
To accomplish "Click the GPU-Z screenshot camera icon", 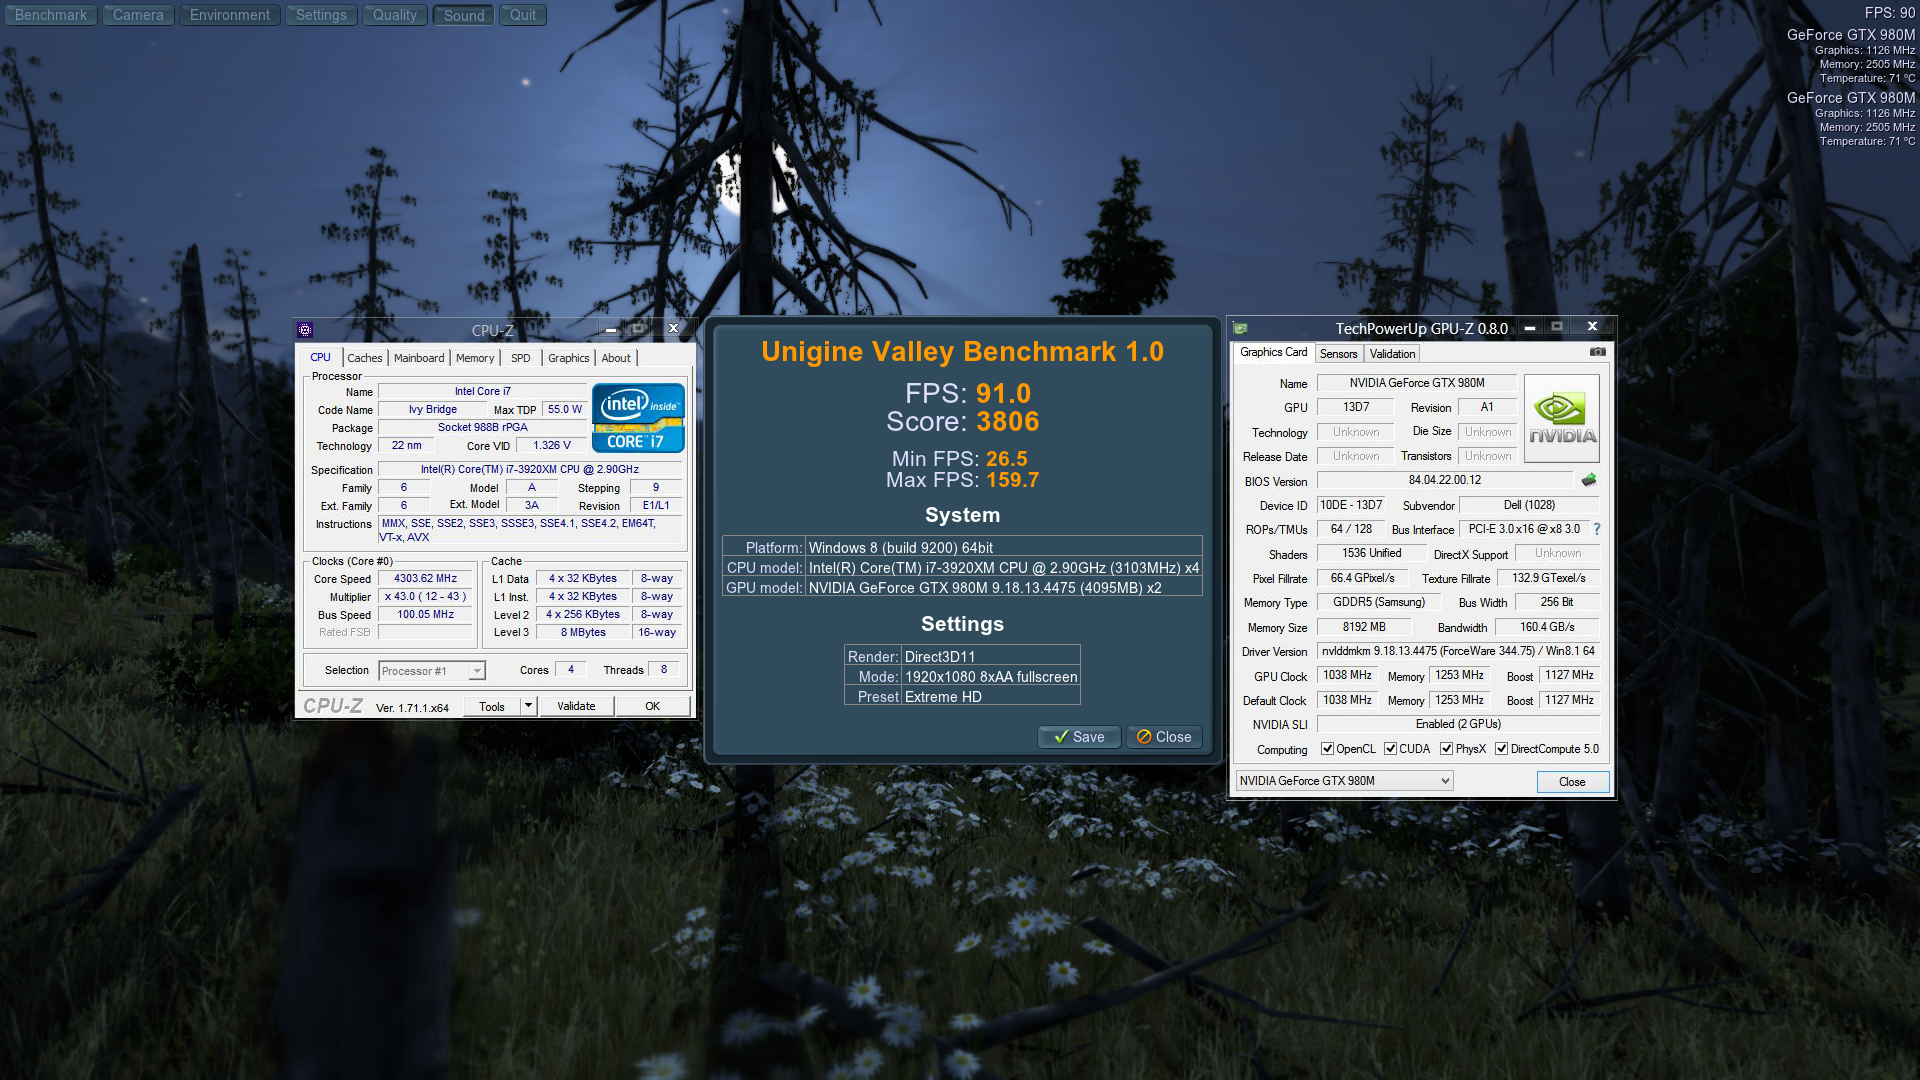I will tap(1597, 352).
